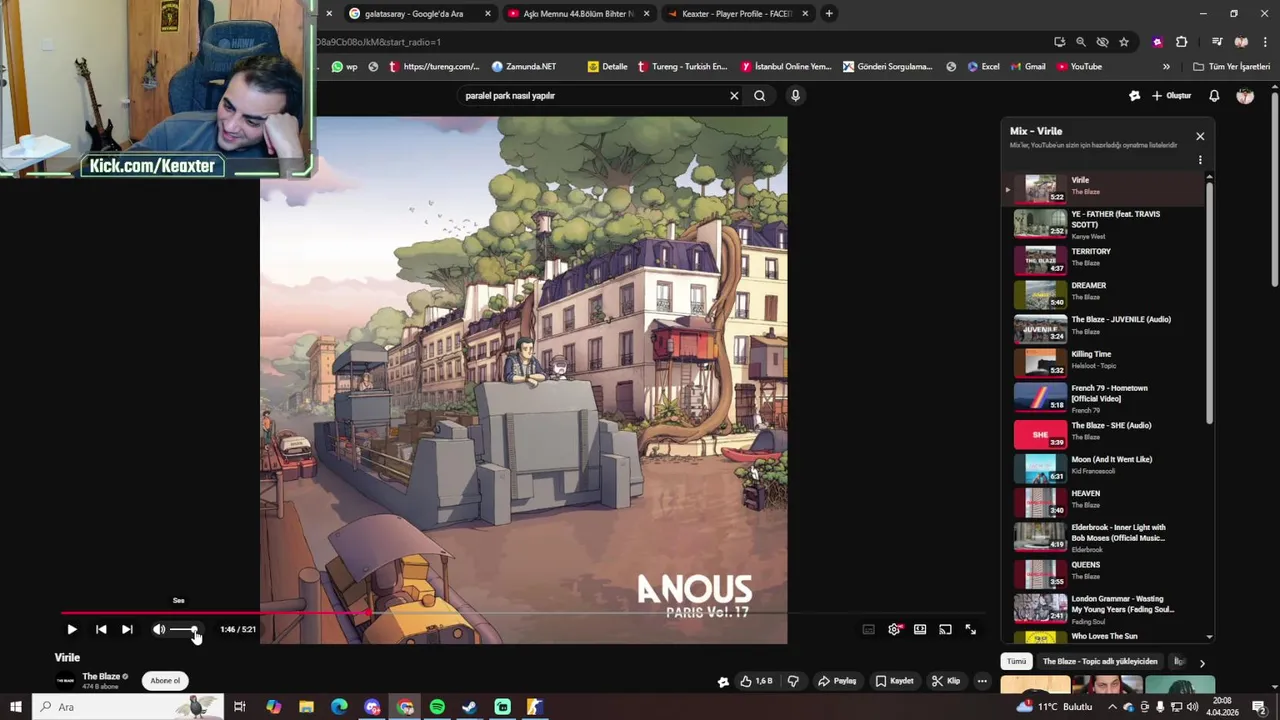Adjust the volume slider in the player
Viewport: 1280px width, 720px height.
click(x=184, y=629)
